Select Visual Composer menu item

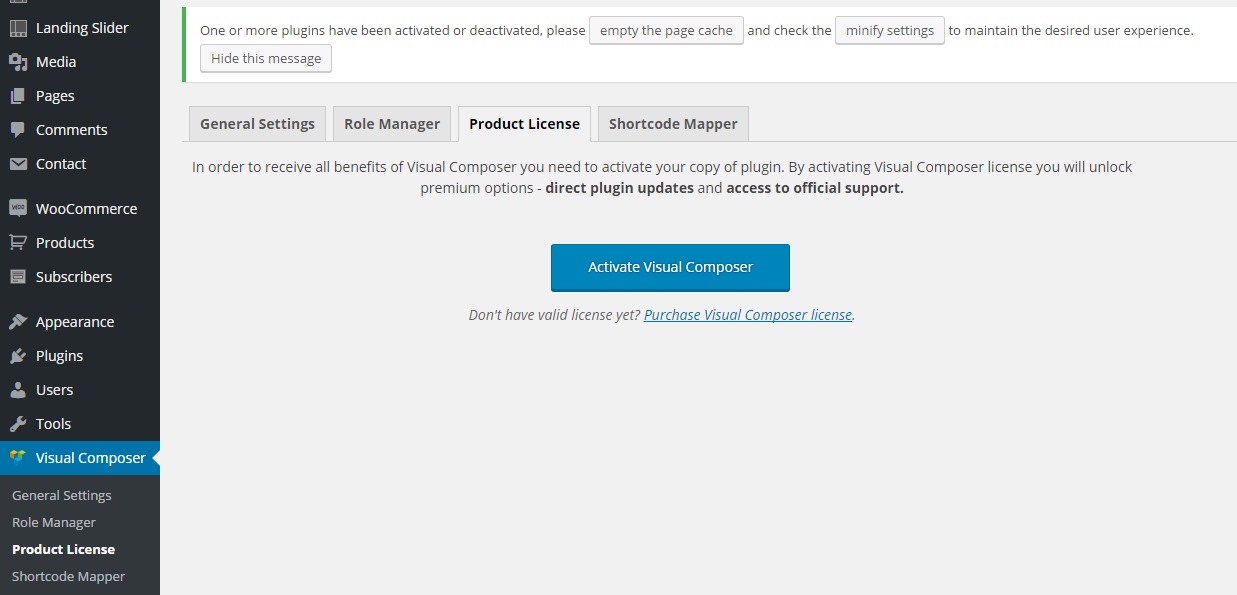click(x=80, y=458)
